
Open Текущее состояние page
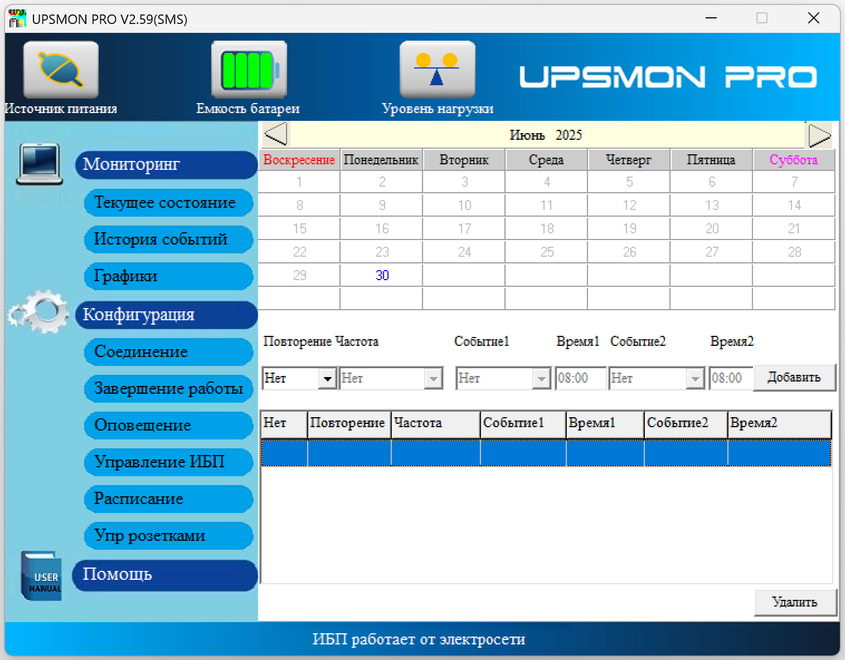[x=169, y=203]
